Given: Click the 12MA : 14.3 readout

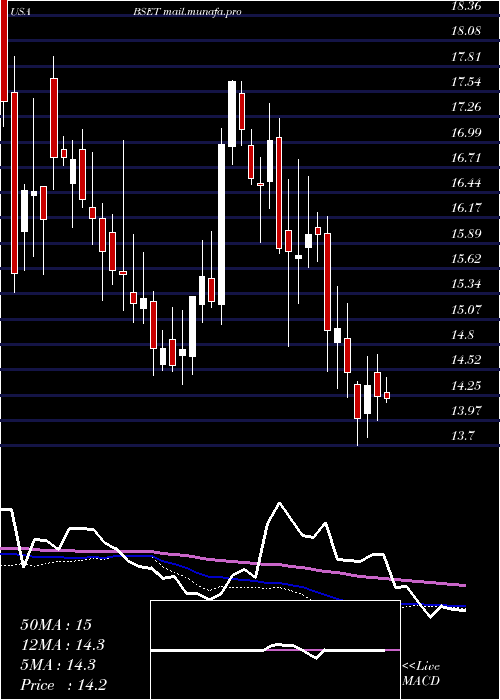Looking at the screenshot, I should point(62,645).
